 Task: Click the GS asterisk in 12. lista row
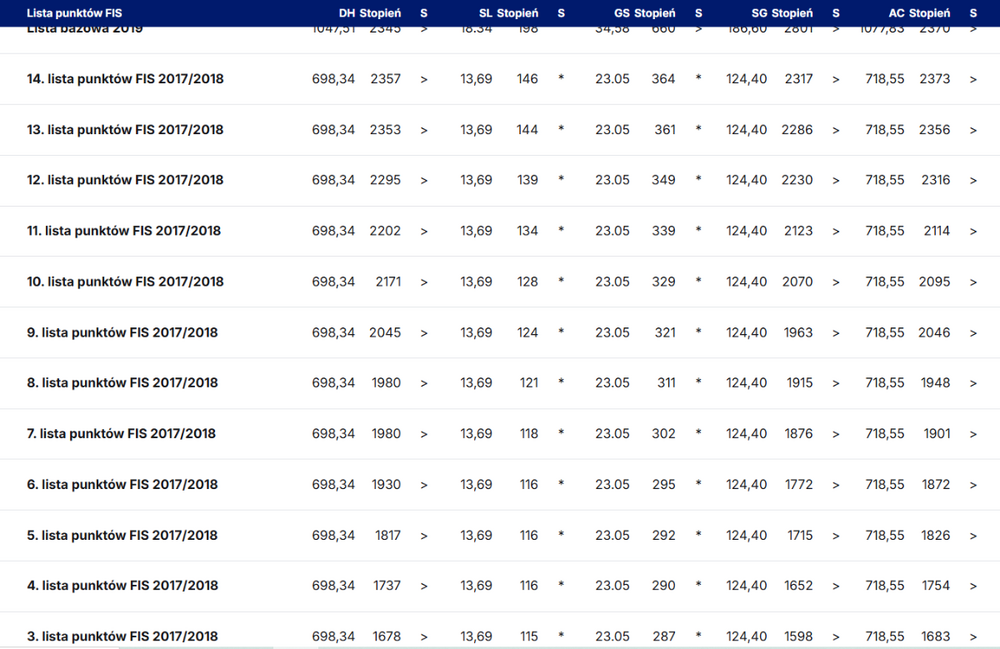698,180
